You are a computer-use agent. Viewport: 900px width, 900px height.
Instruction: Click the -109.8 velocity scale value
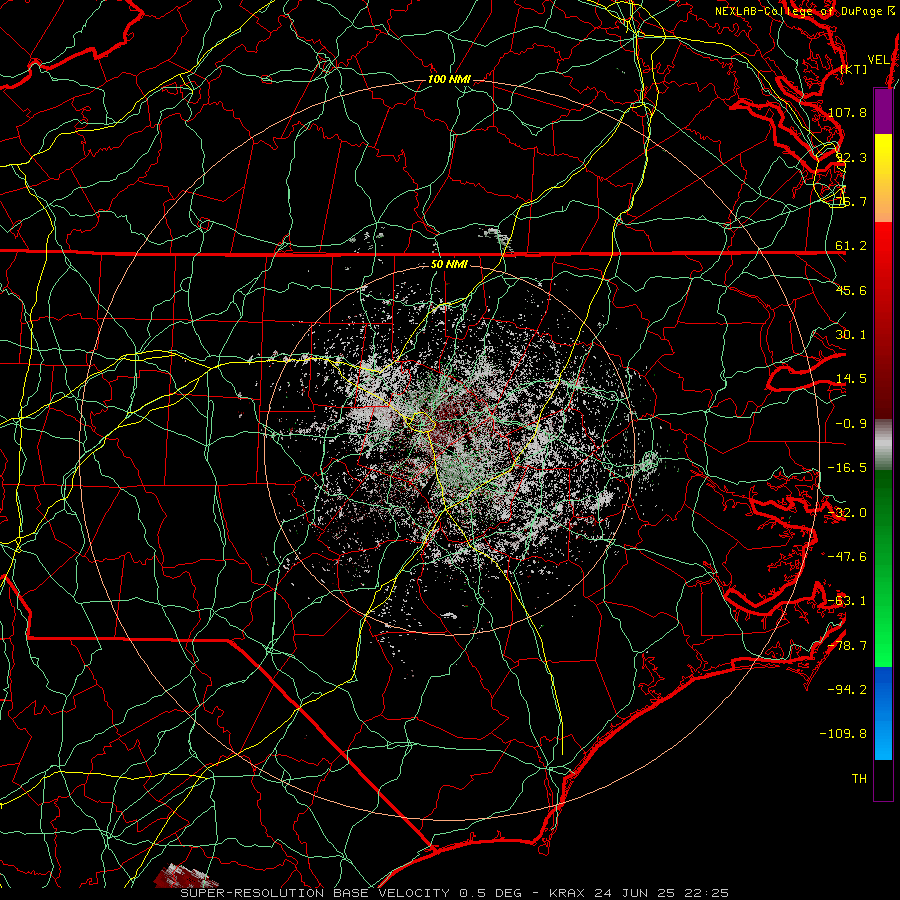tap(843, 734)
